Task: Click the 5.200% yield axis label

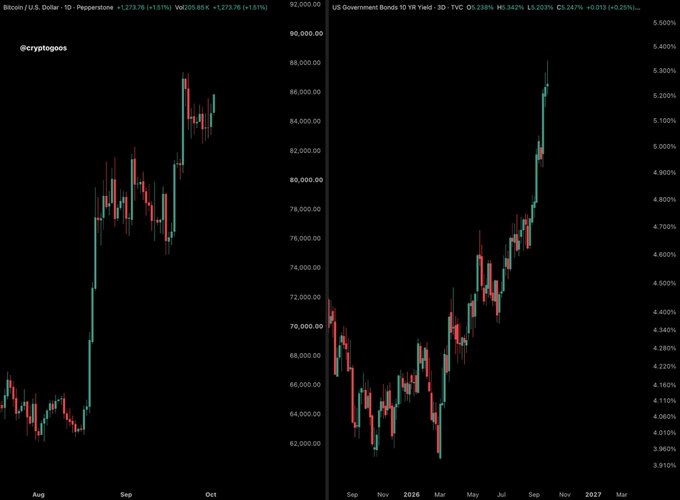Action: [664, 95]
